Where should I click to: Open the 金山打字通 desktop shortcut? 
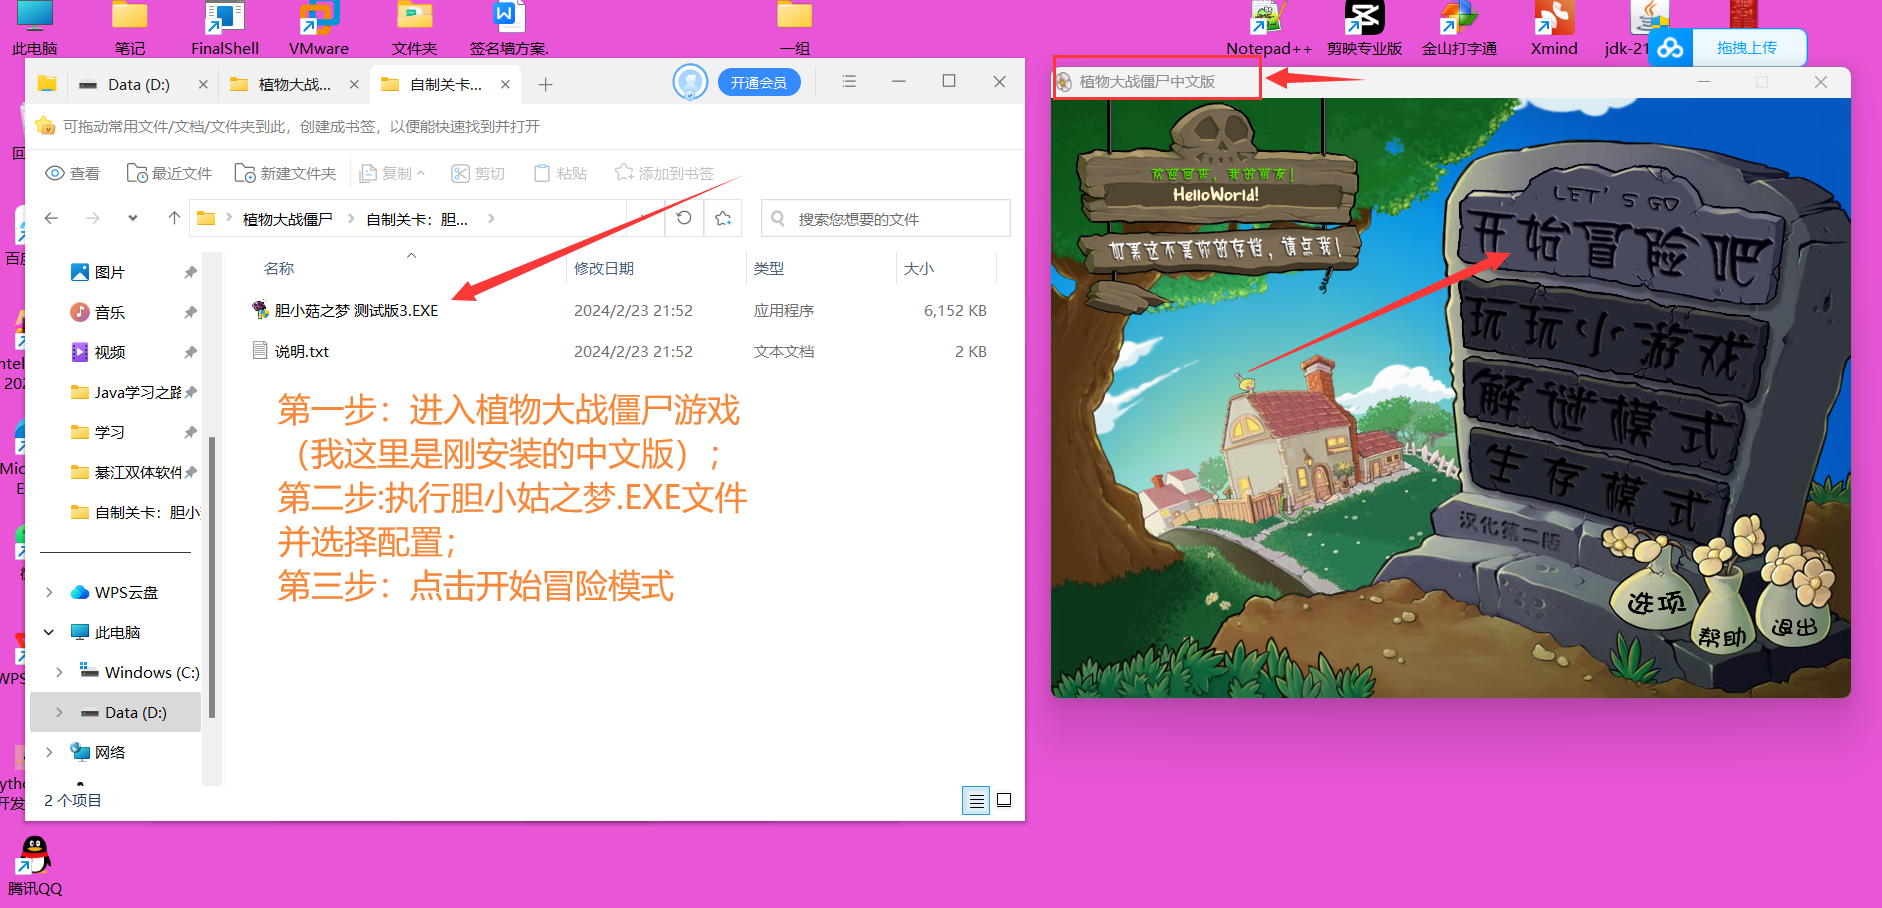(1459, 28)
